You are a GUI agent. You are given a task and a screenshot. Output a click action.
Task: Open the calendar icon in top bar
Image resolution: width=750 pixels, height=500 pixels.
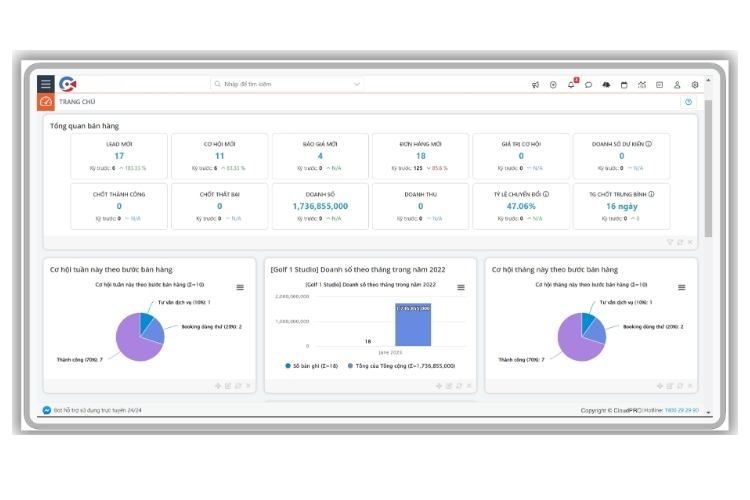[x=624, y=85]
